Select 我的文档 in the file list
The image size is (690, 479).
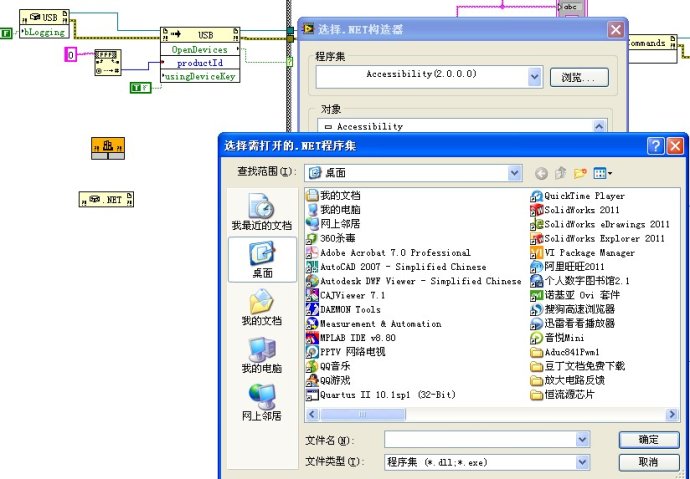pos(334,195)
